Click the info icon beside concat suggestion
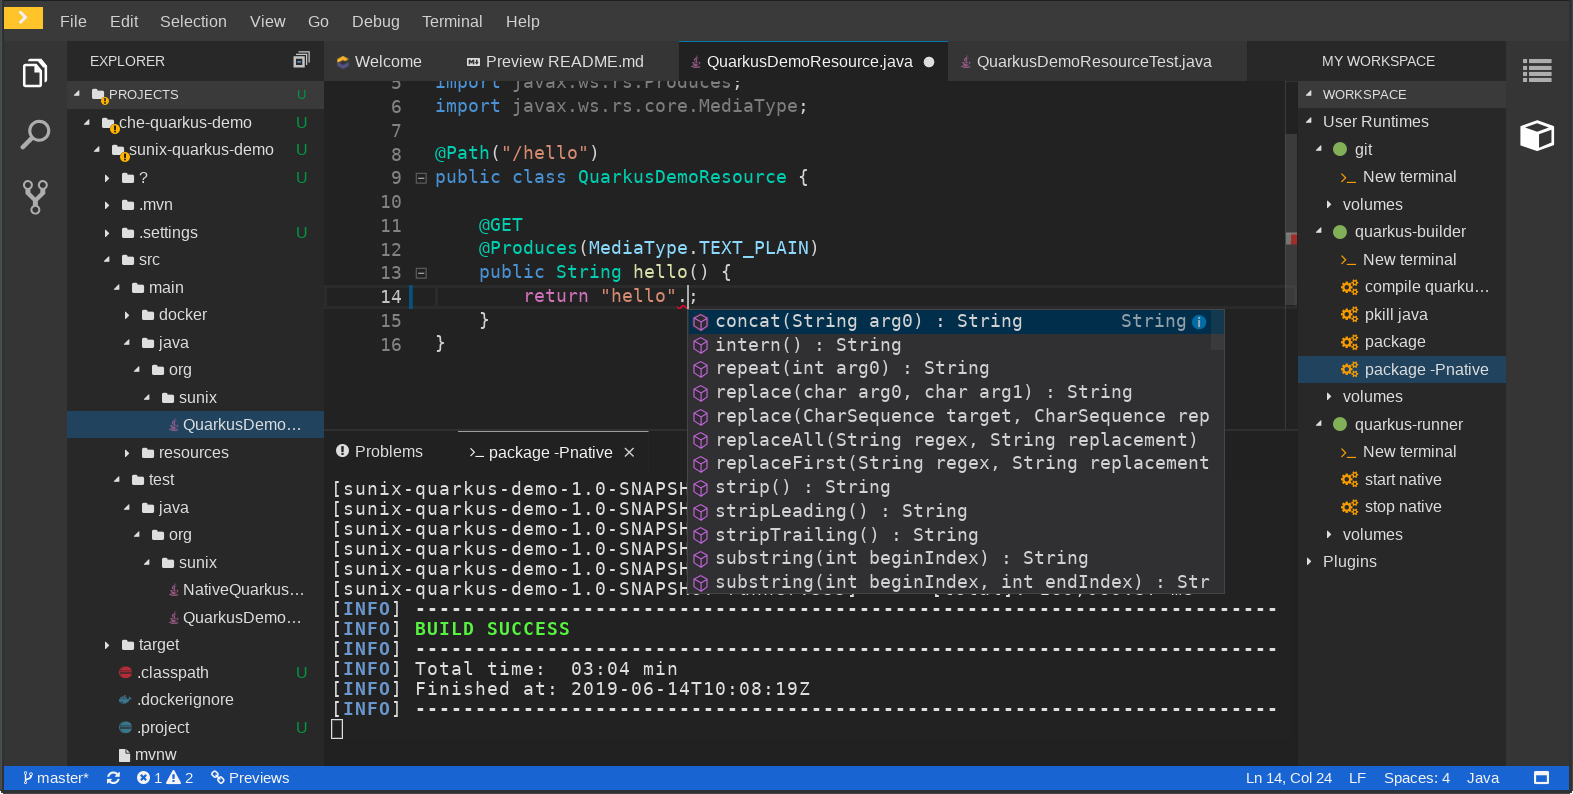The image size is (1573, 794). coord(1199,322)
